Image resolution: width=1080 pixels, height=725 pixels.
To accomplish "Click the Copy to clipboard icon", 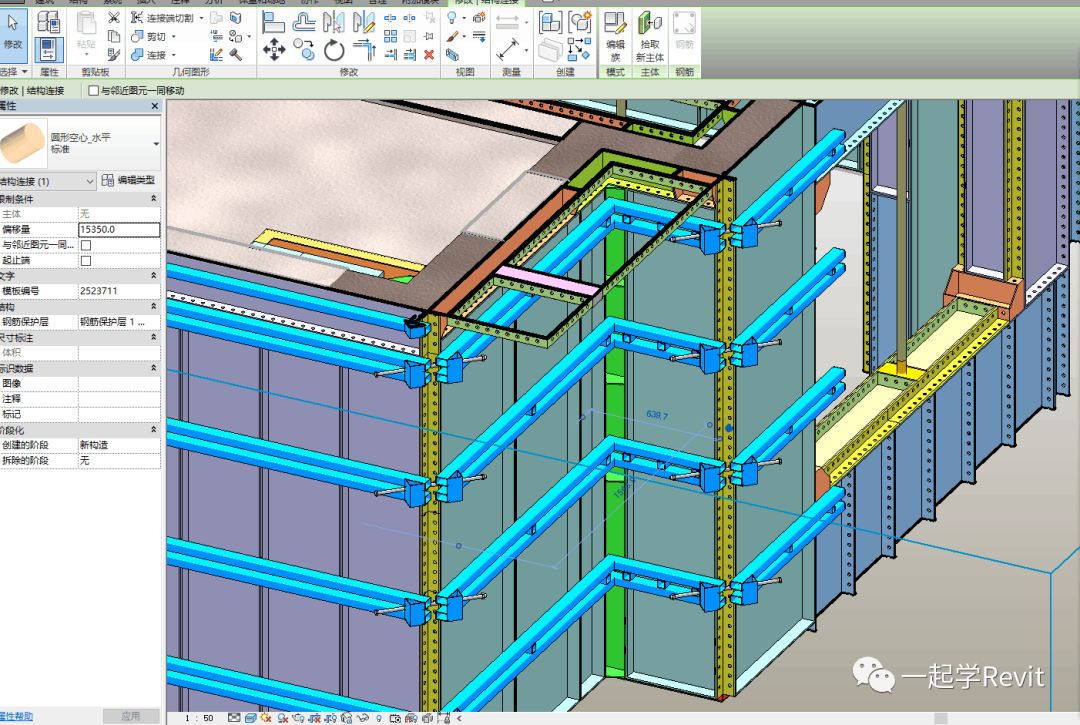I will 114,36.
